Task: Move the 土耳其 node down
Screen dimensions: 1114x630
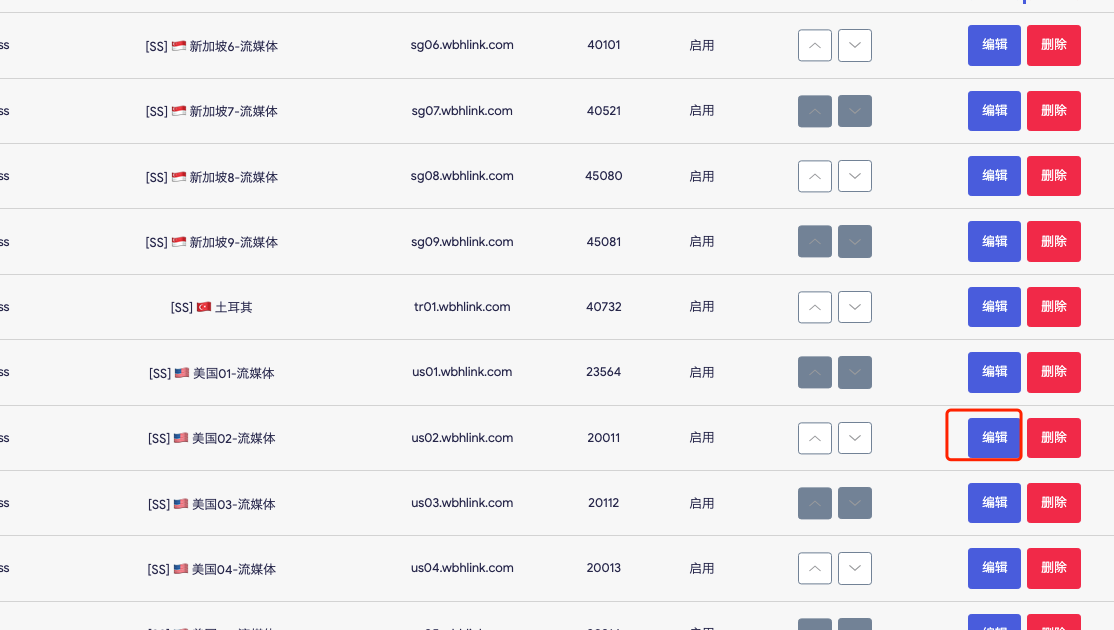Action: [854, 307]
